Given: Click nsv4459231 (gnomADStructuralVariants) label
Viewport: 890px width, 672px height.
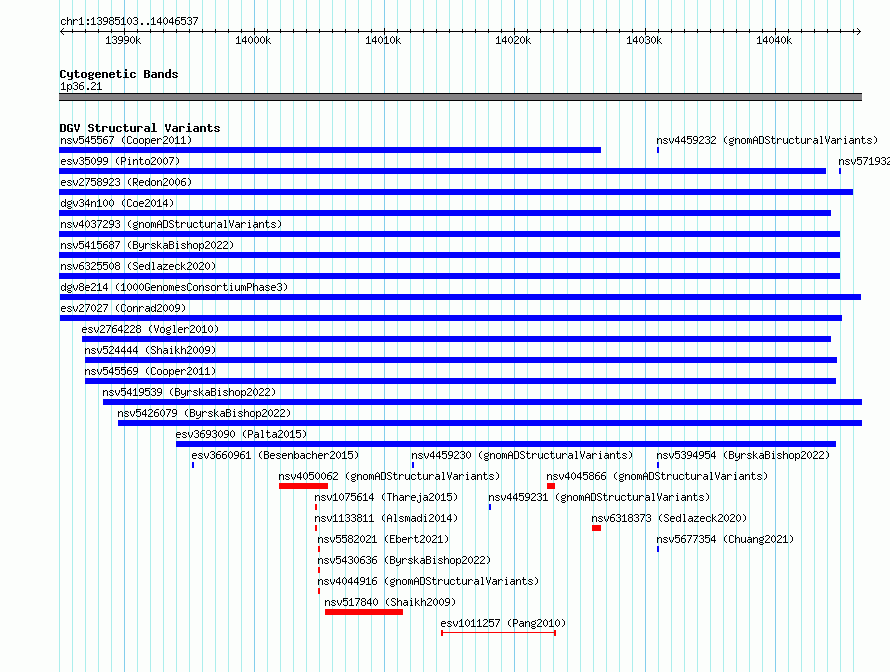Looking at the screenshot, I should pos(599,497).
